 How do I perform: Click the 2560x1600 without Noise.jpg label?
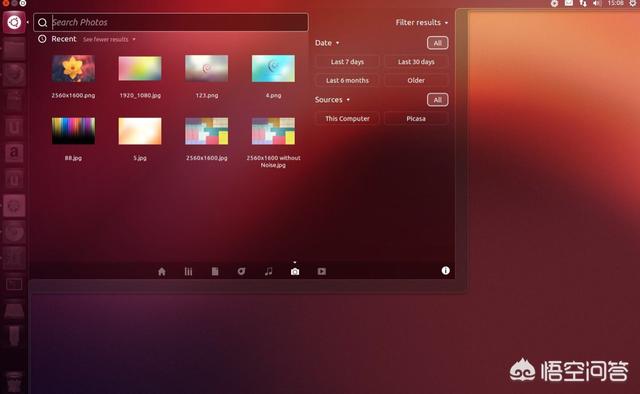273,161
